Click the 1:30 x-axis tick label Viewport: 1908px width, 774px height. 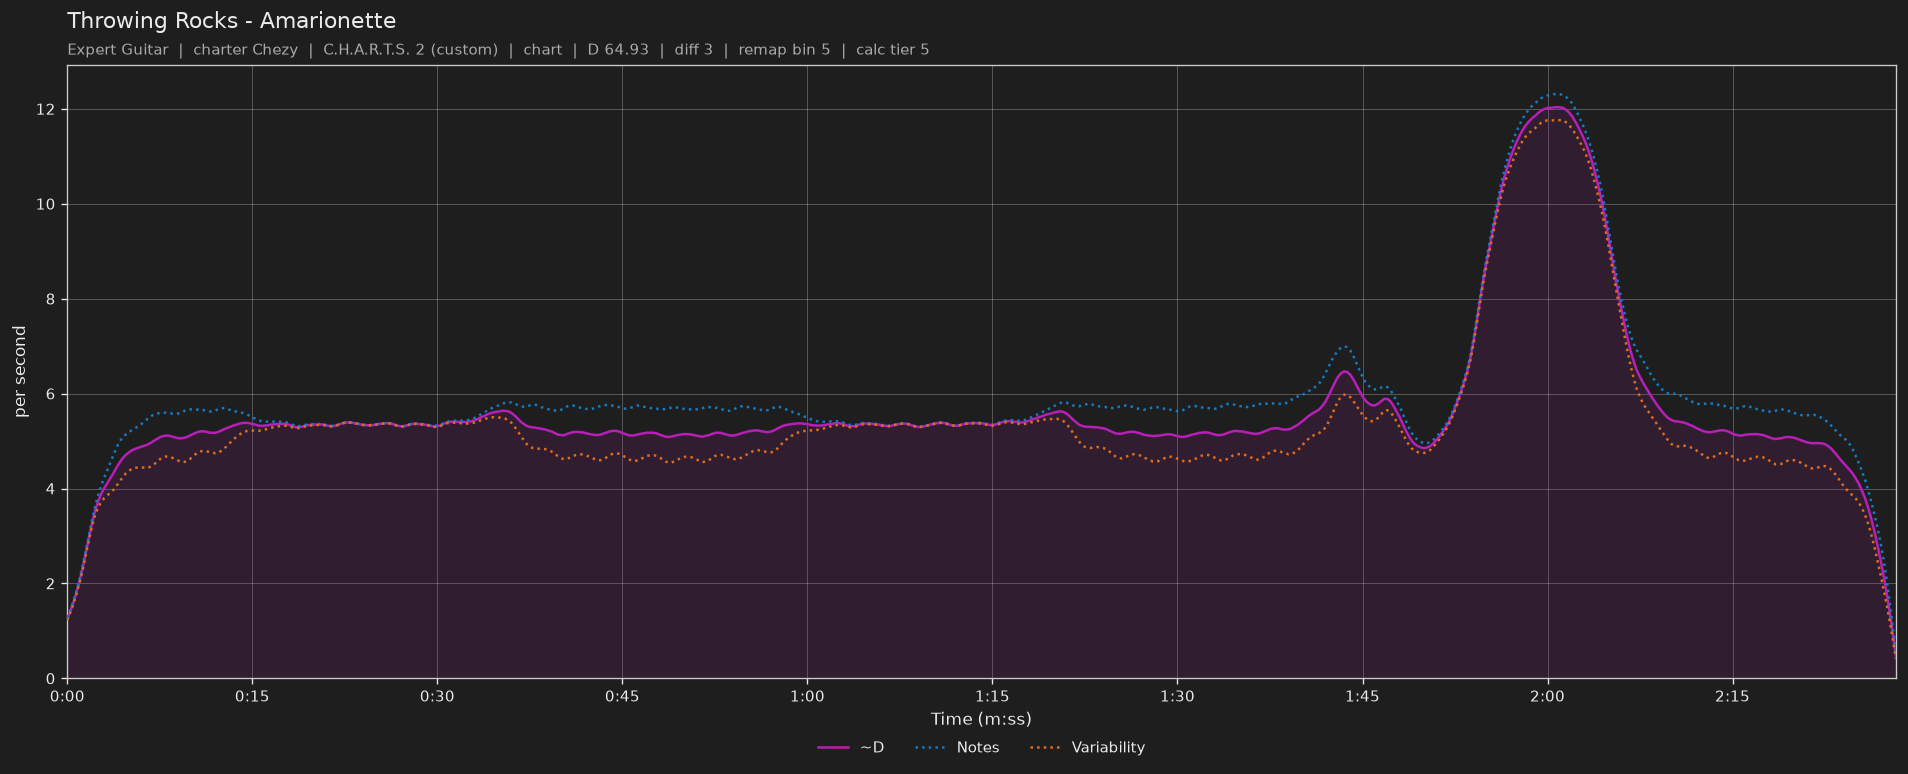pos(1177,696)
